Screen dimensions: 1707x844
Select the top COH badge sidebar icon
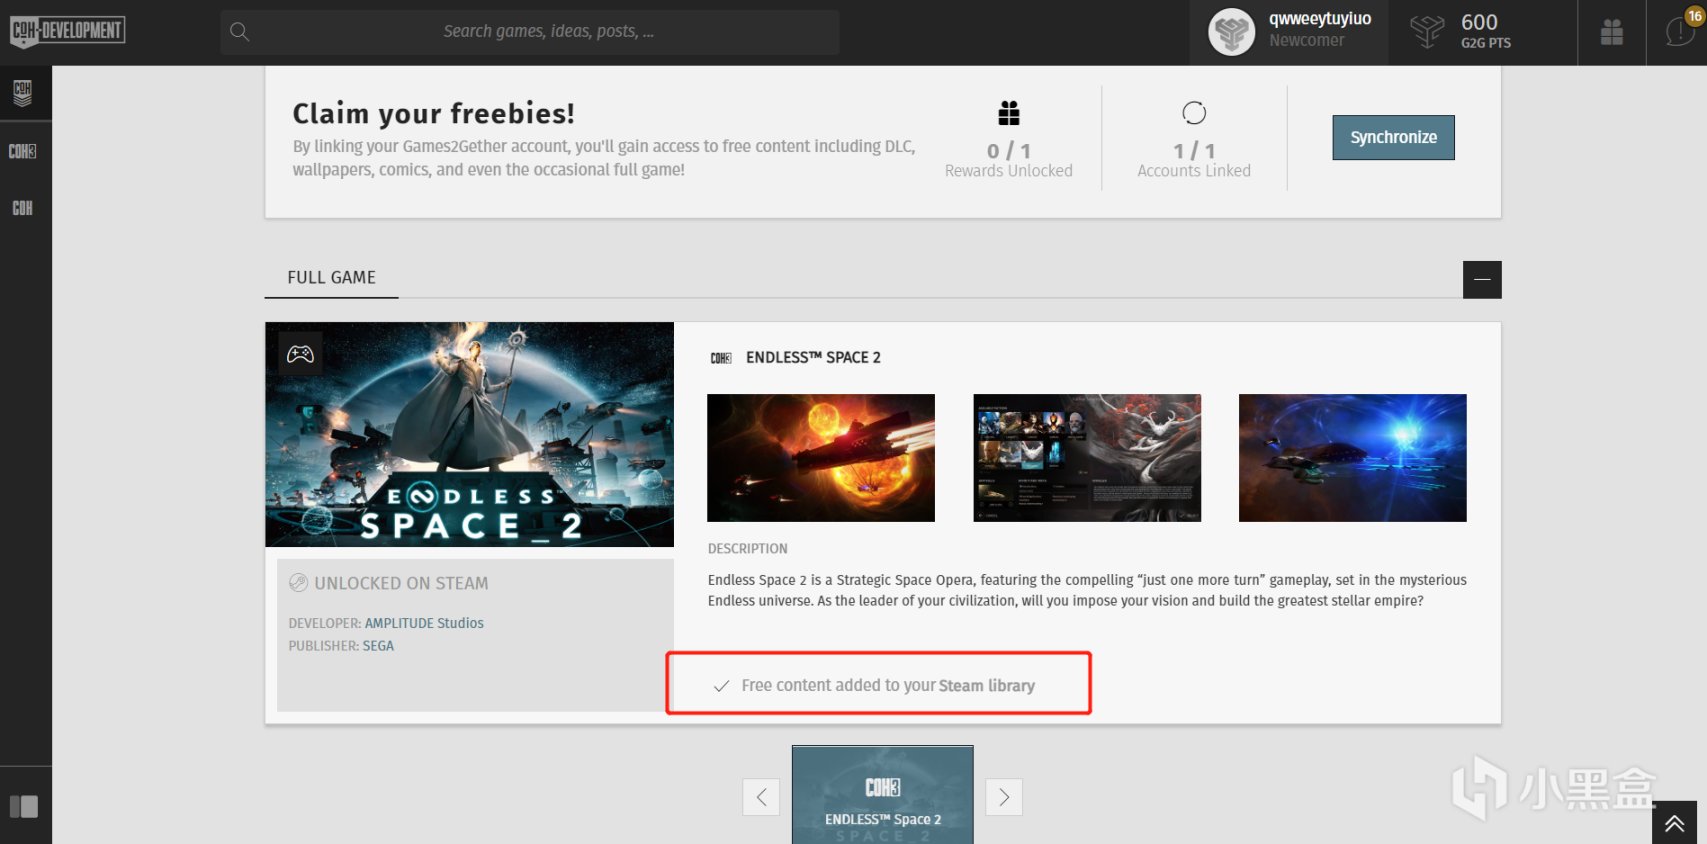click(22, 94)
